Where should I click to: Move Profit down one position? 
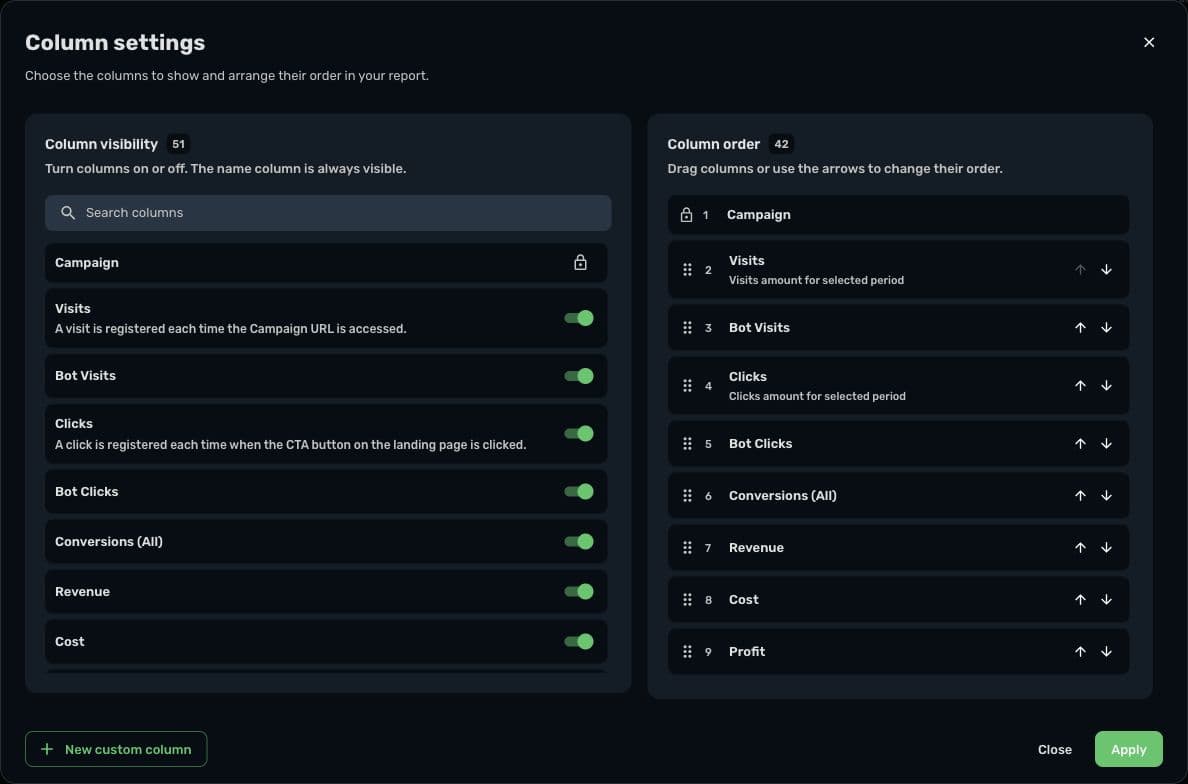point(1106,651)
